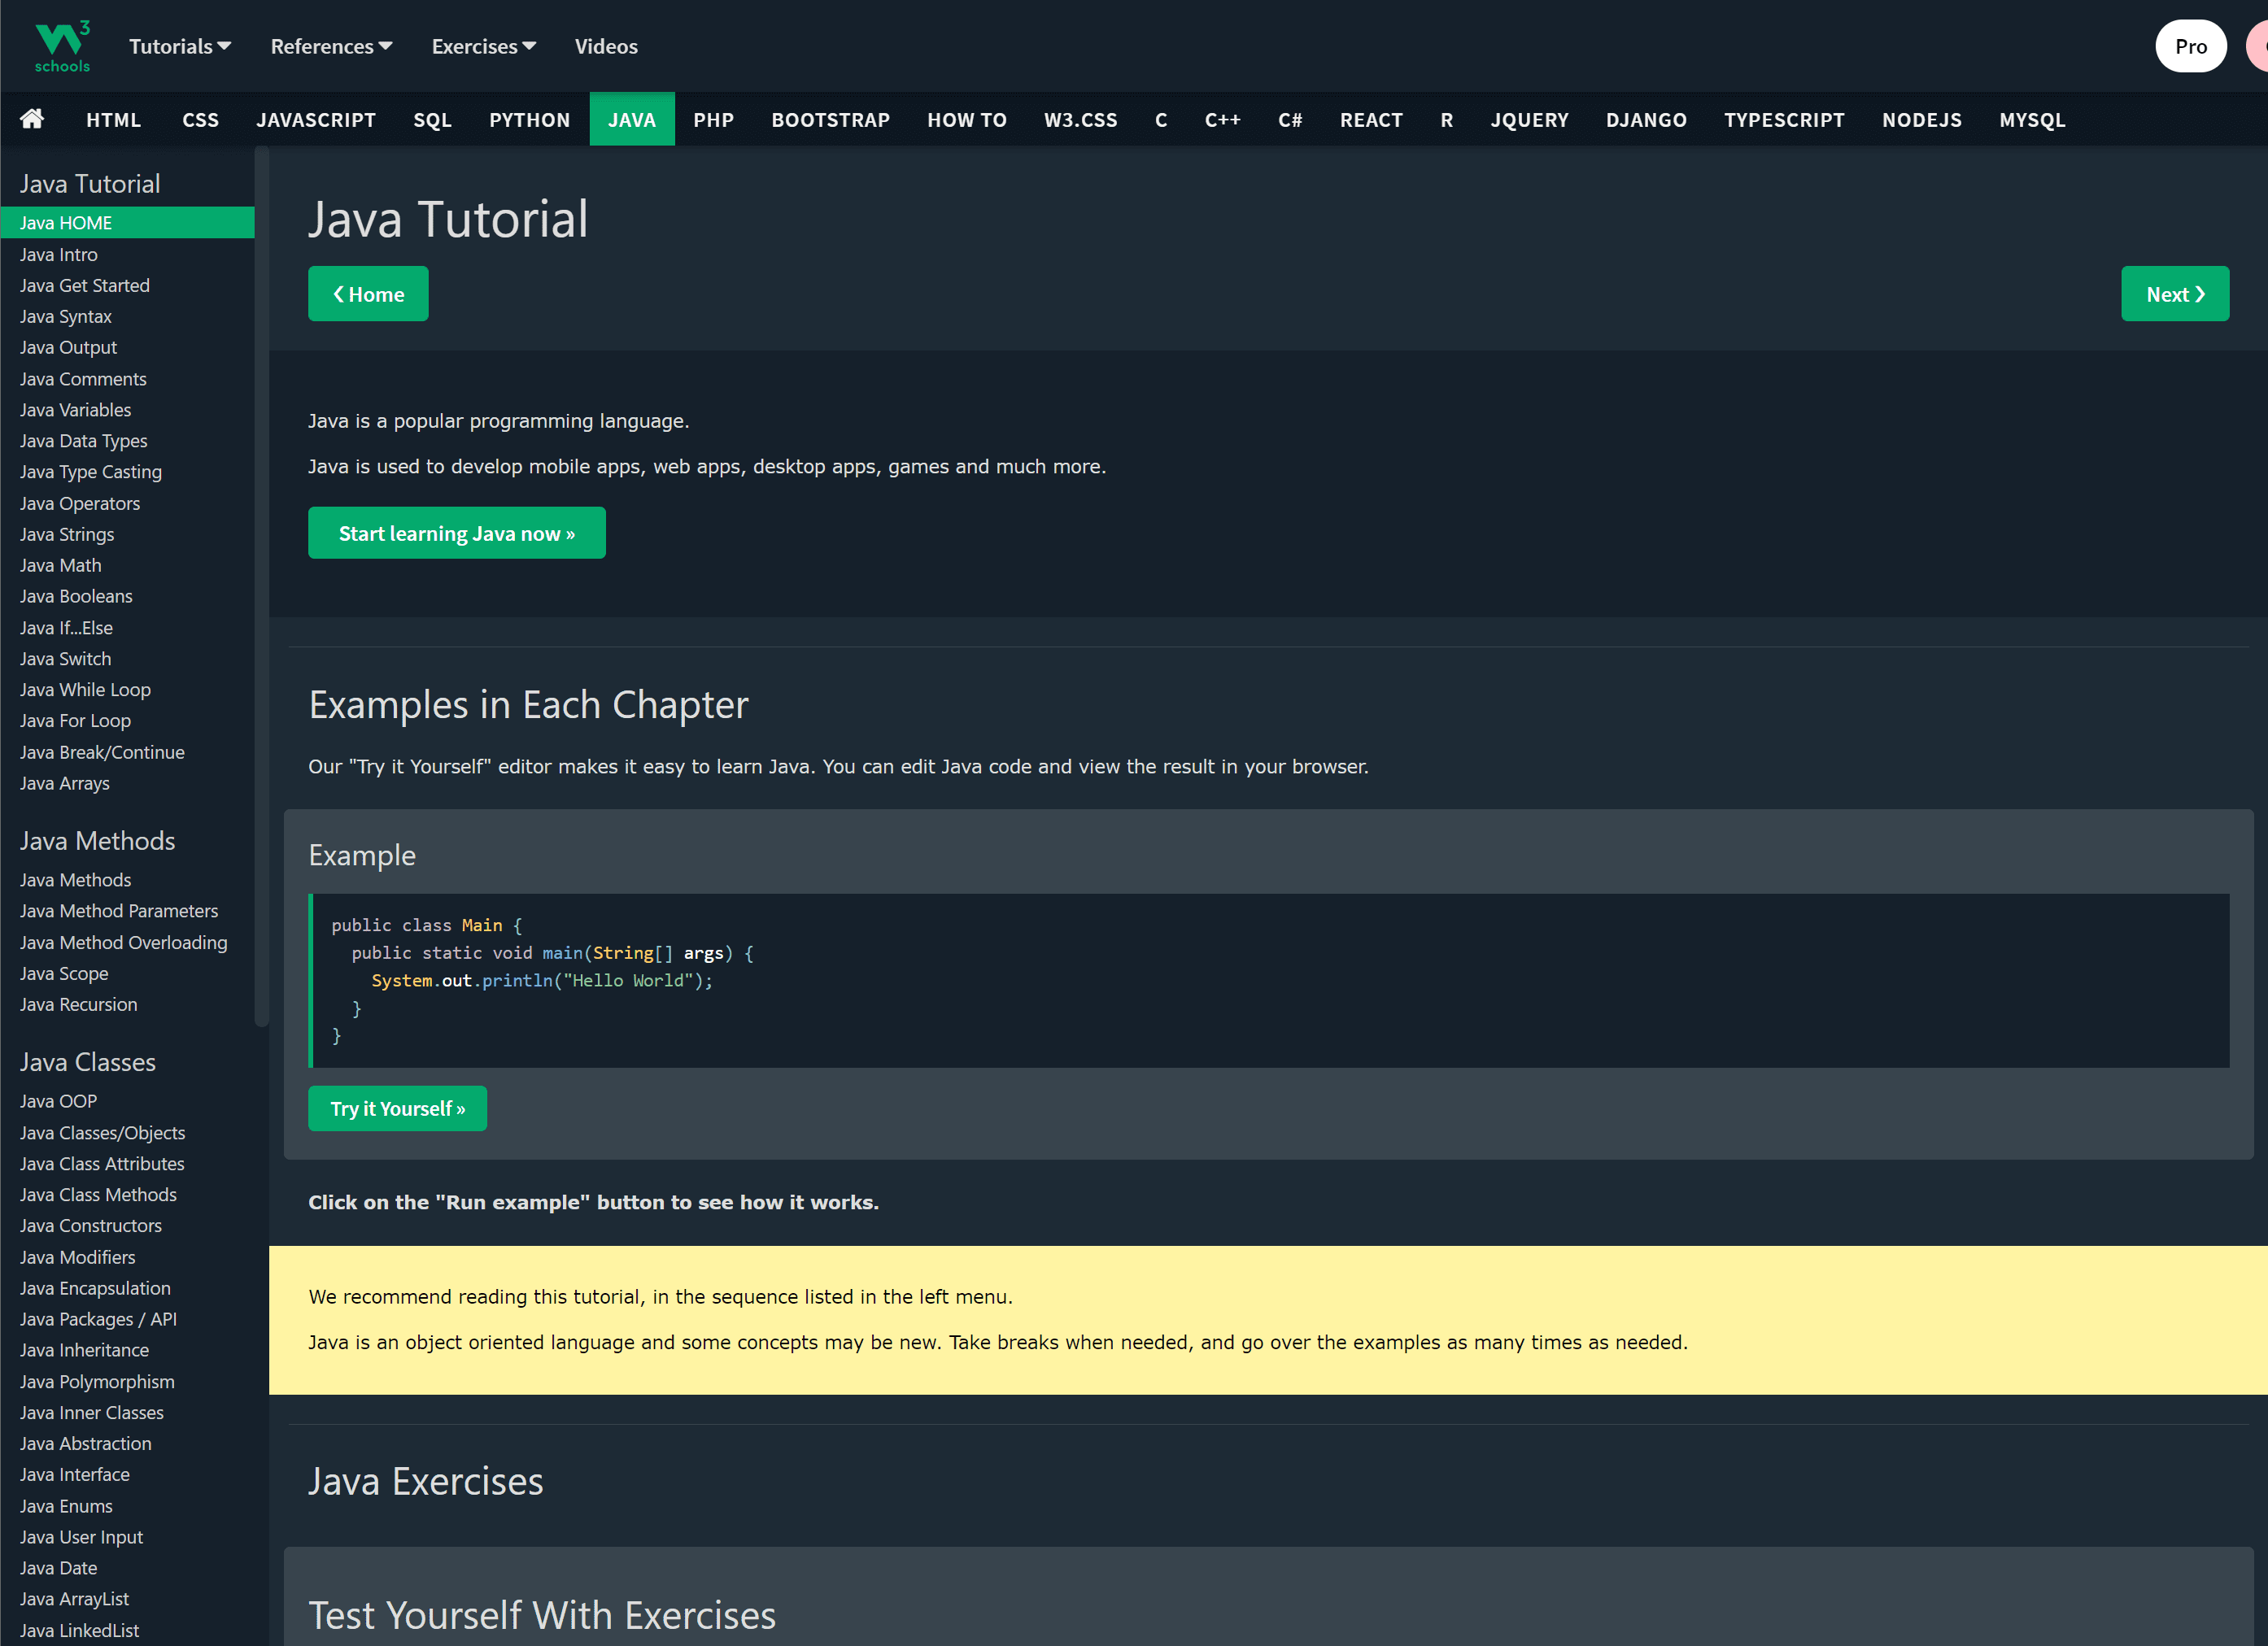Image resolution: width=2268 pixels, height=1646 pixels.
Task: Click the Next navigation button
Action: pyautogui.click(x=2175, y=293)
